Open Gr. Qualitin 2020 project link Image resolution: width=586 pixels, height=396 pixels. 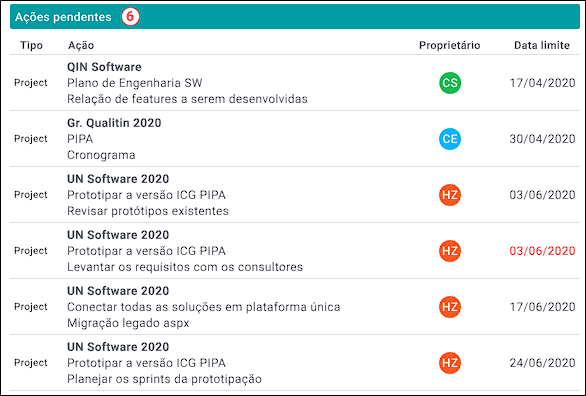coord(114,123)
